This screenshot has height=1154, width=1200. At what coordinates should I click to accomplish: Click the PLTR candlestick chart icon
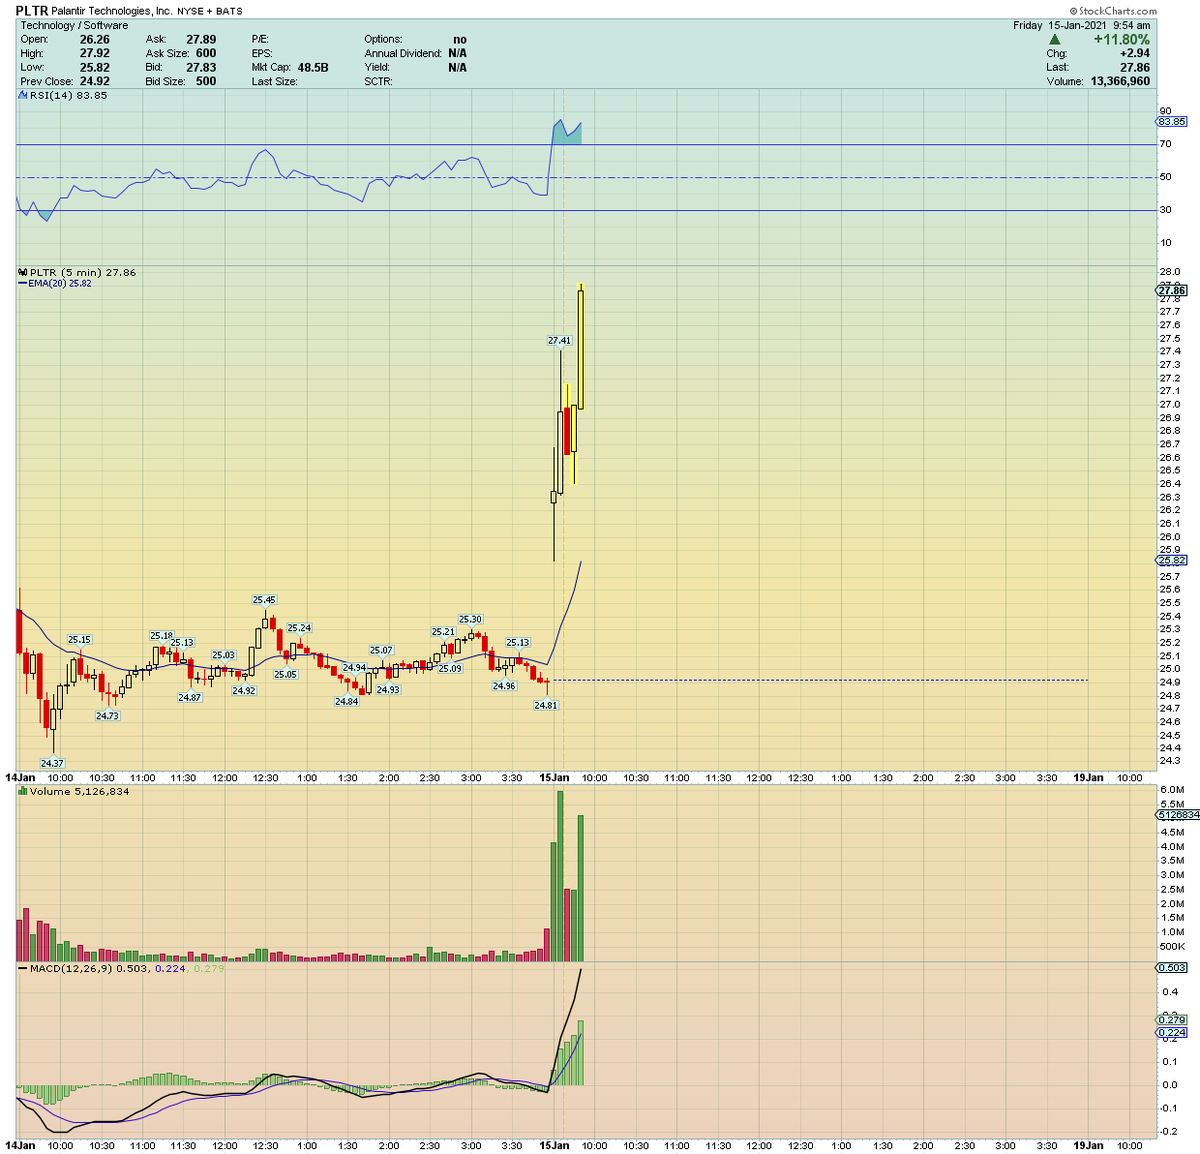[x=22, y=271]
